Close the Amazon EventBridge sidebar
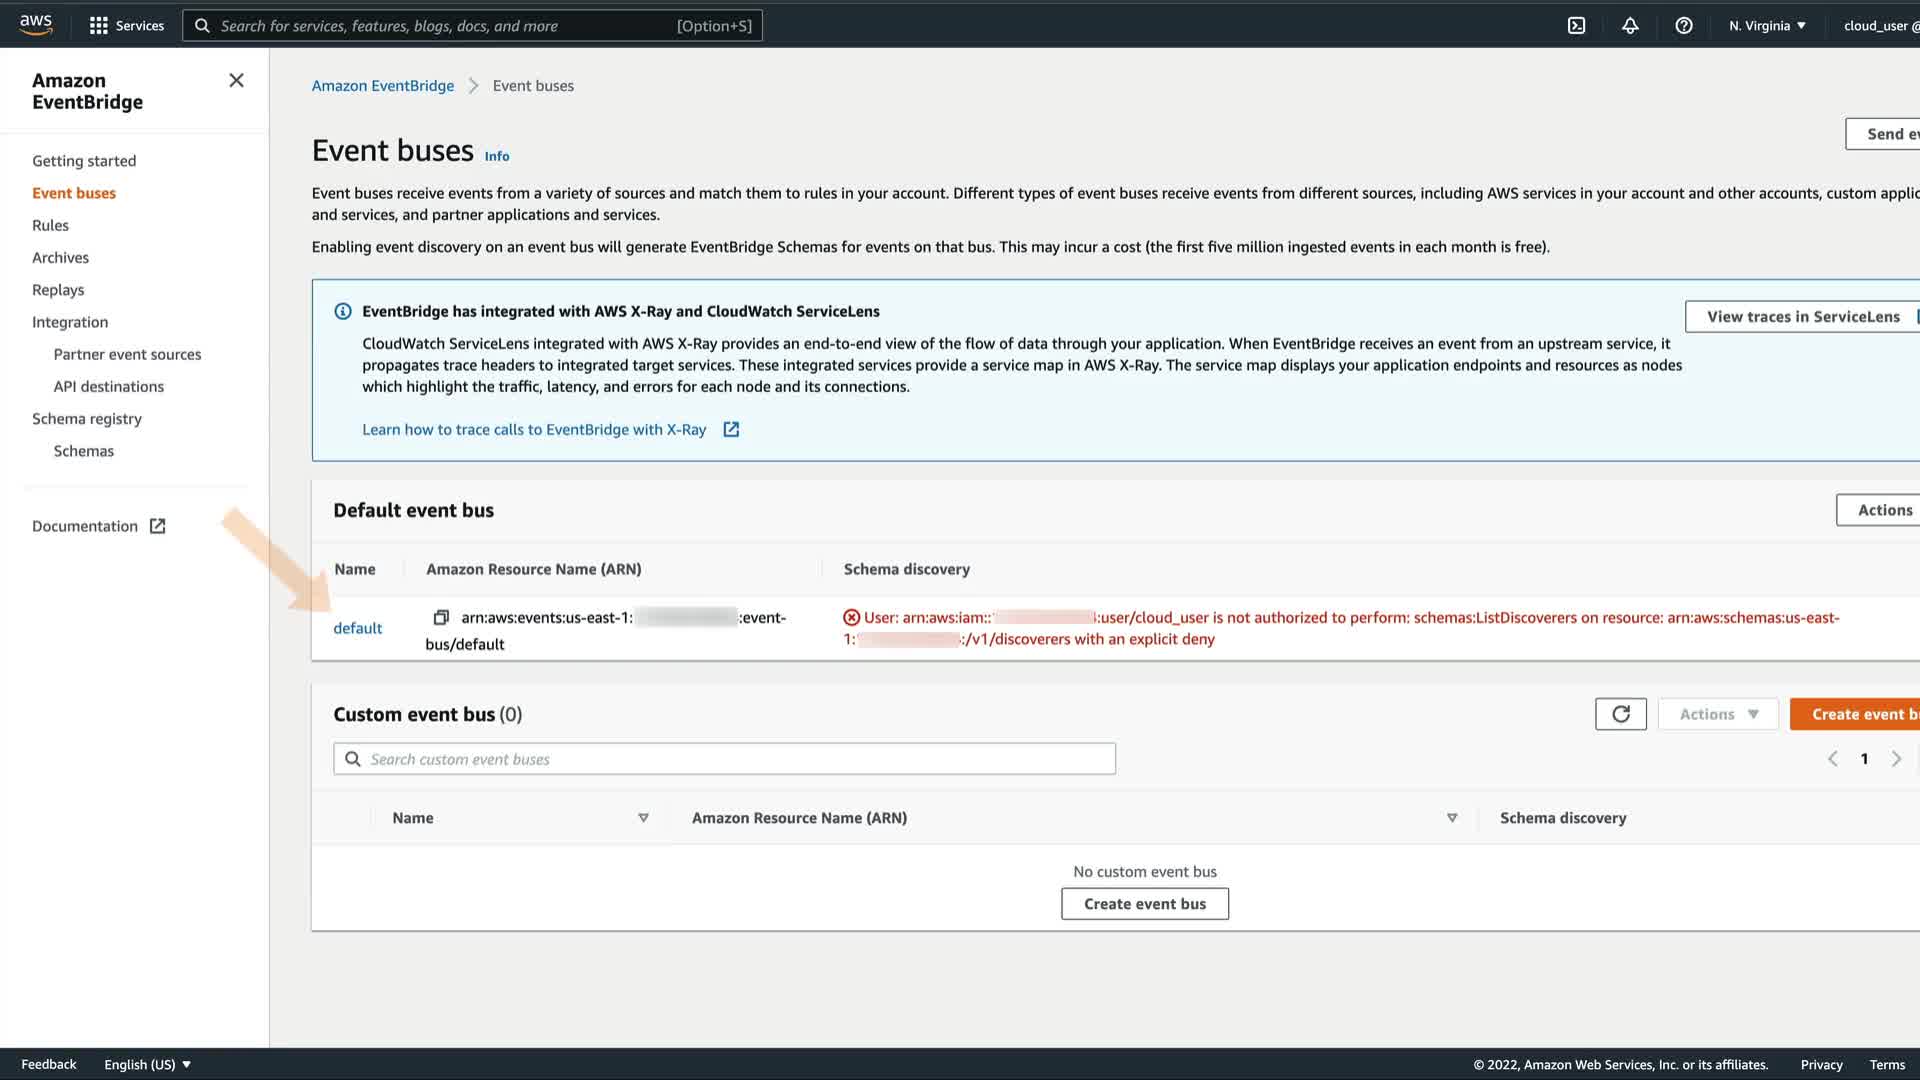The width and height of the screenshot is (1920, 1080). coord(236,81)
